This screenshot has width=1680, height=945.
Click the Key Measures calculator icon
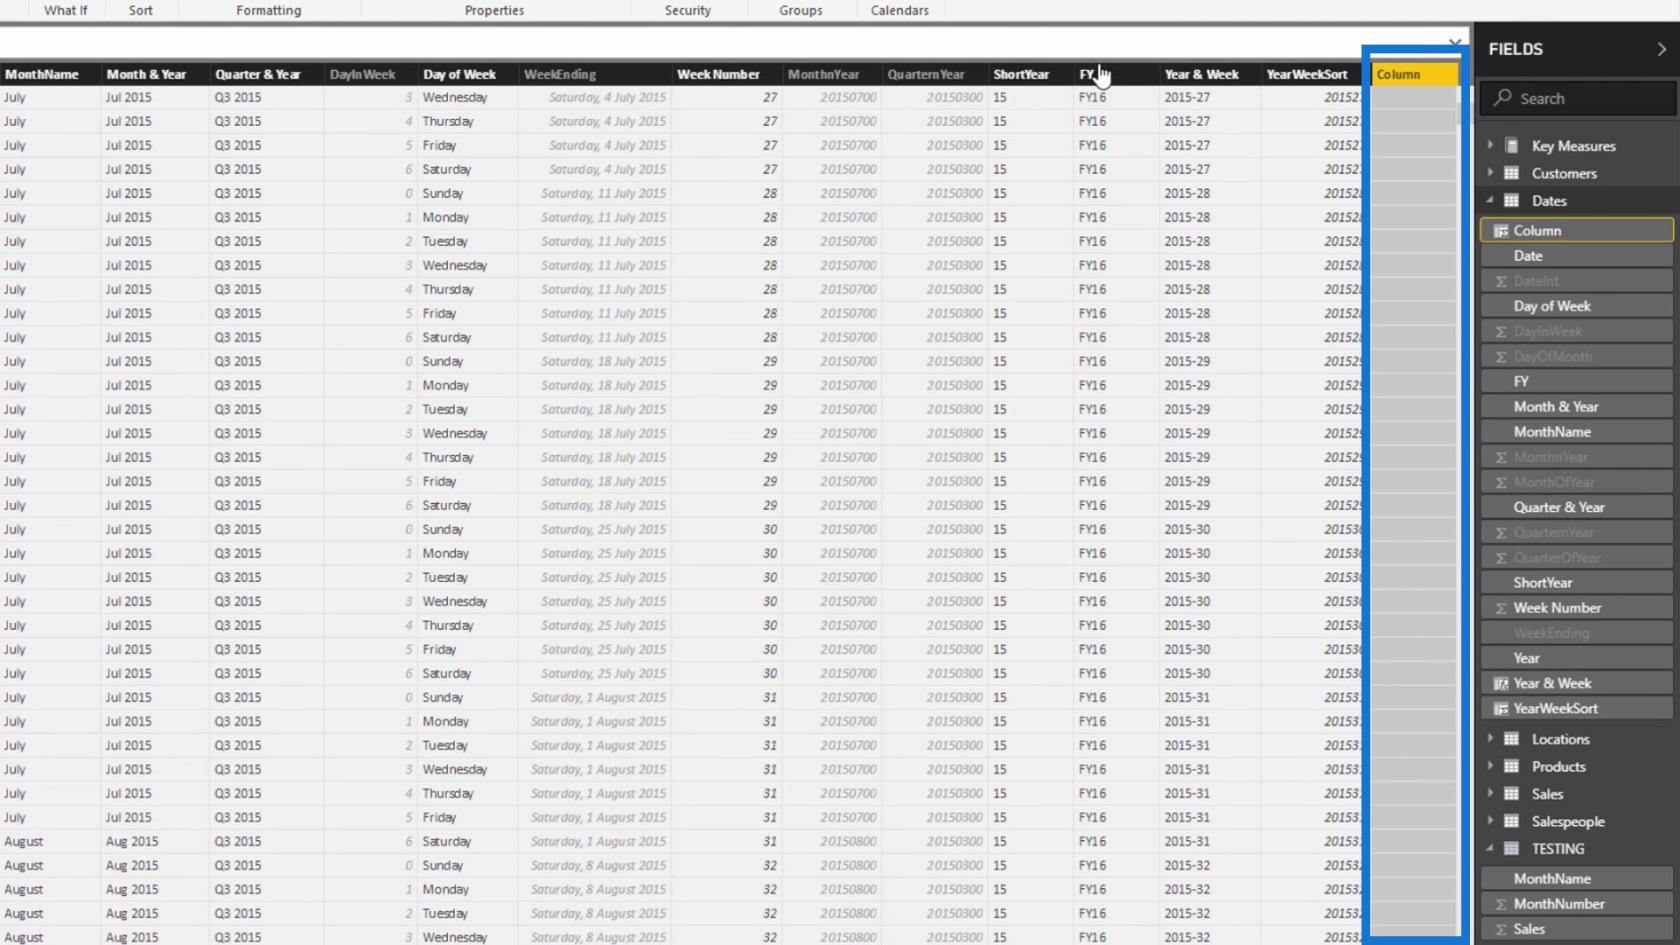point(1512,145)
